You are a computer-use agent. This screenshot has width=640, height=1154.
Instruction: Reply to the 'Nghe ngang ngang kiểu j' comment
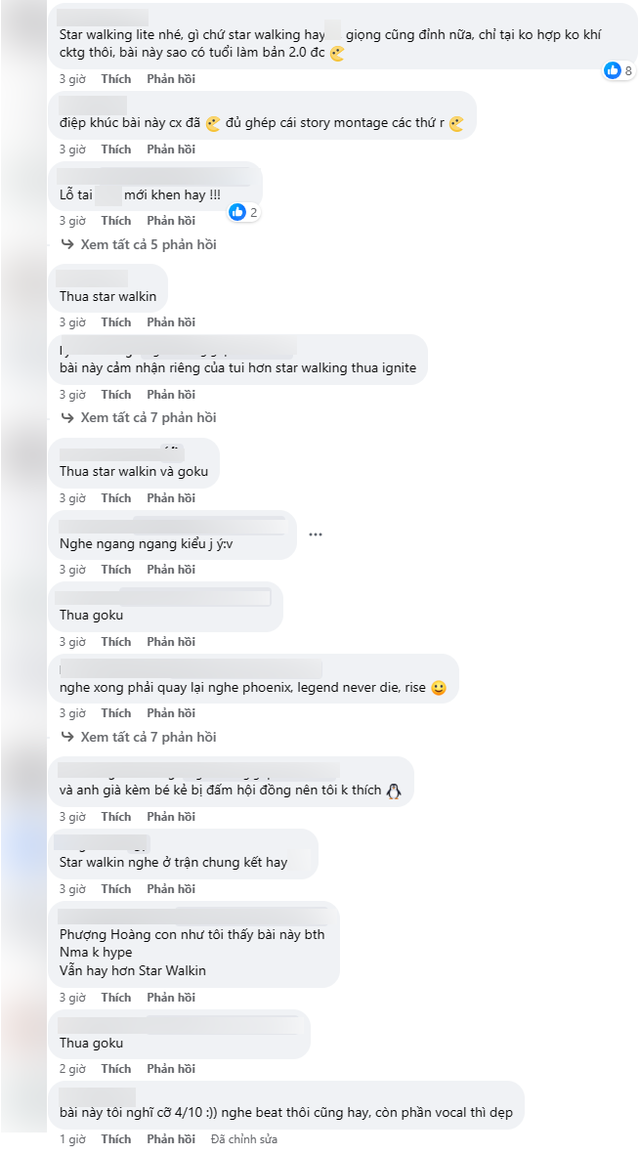point(171,570)
